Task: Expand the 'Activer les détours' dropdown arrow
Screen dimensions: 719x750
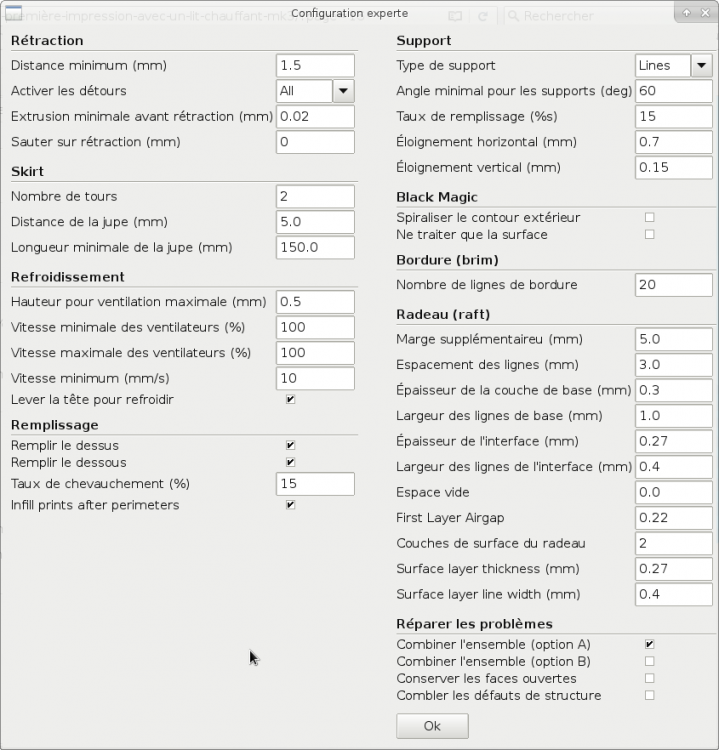Action: [343, 91]
